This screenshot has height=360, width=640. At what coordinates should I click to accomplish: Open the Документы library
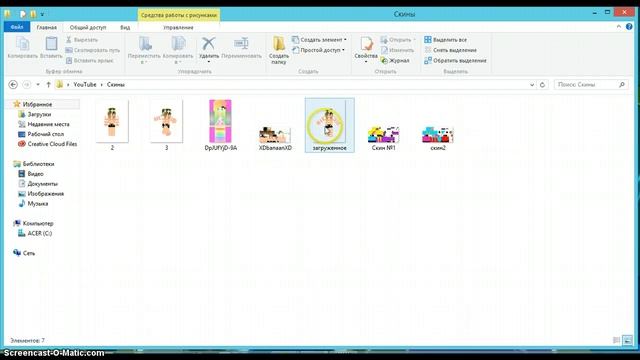(42, 184)
